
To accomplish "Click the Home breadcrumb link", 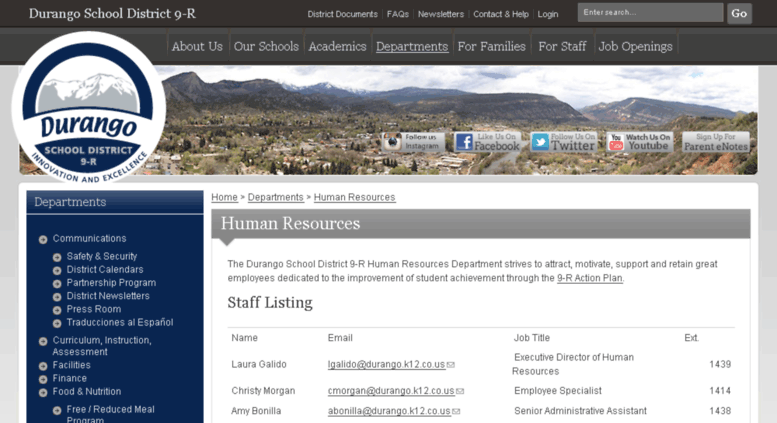I will click(x=224, y=197).
